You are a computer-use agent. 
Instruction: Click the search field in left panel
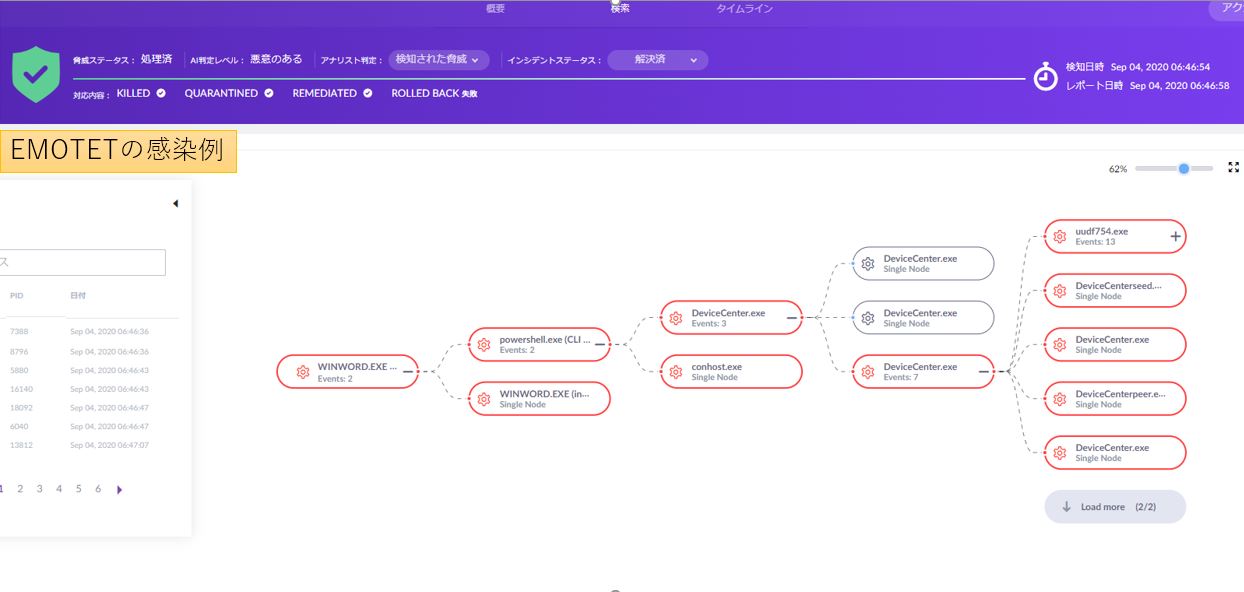[x=82, y=262]
